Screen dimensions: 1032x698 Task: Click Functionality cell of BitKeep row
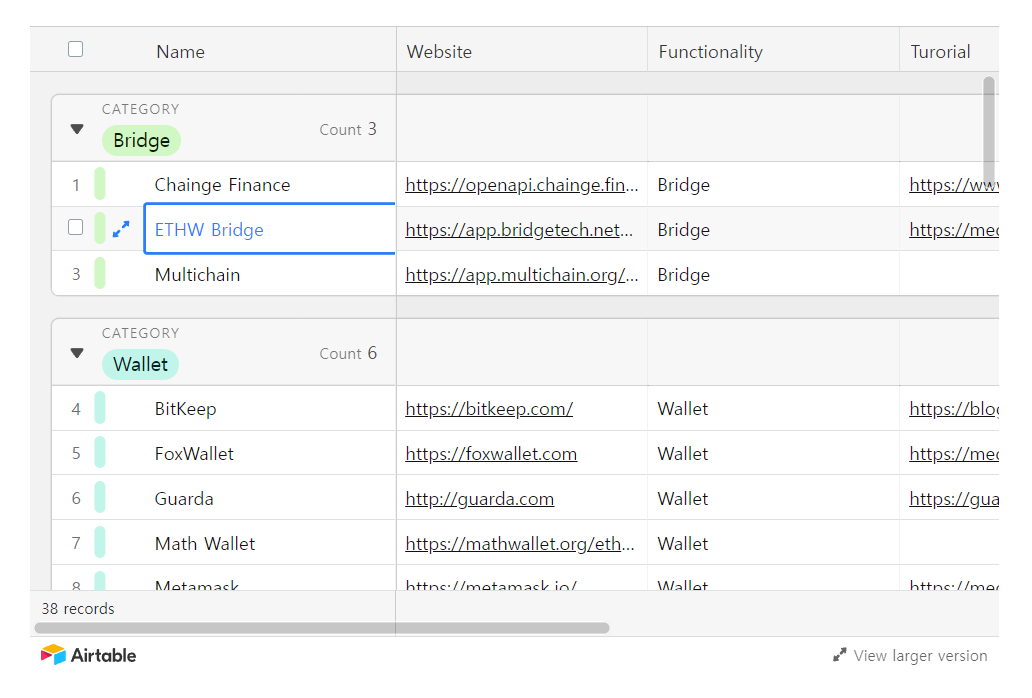[773, 409]
